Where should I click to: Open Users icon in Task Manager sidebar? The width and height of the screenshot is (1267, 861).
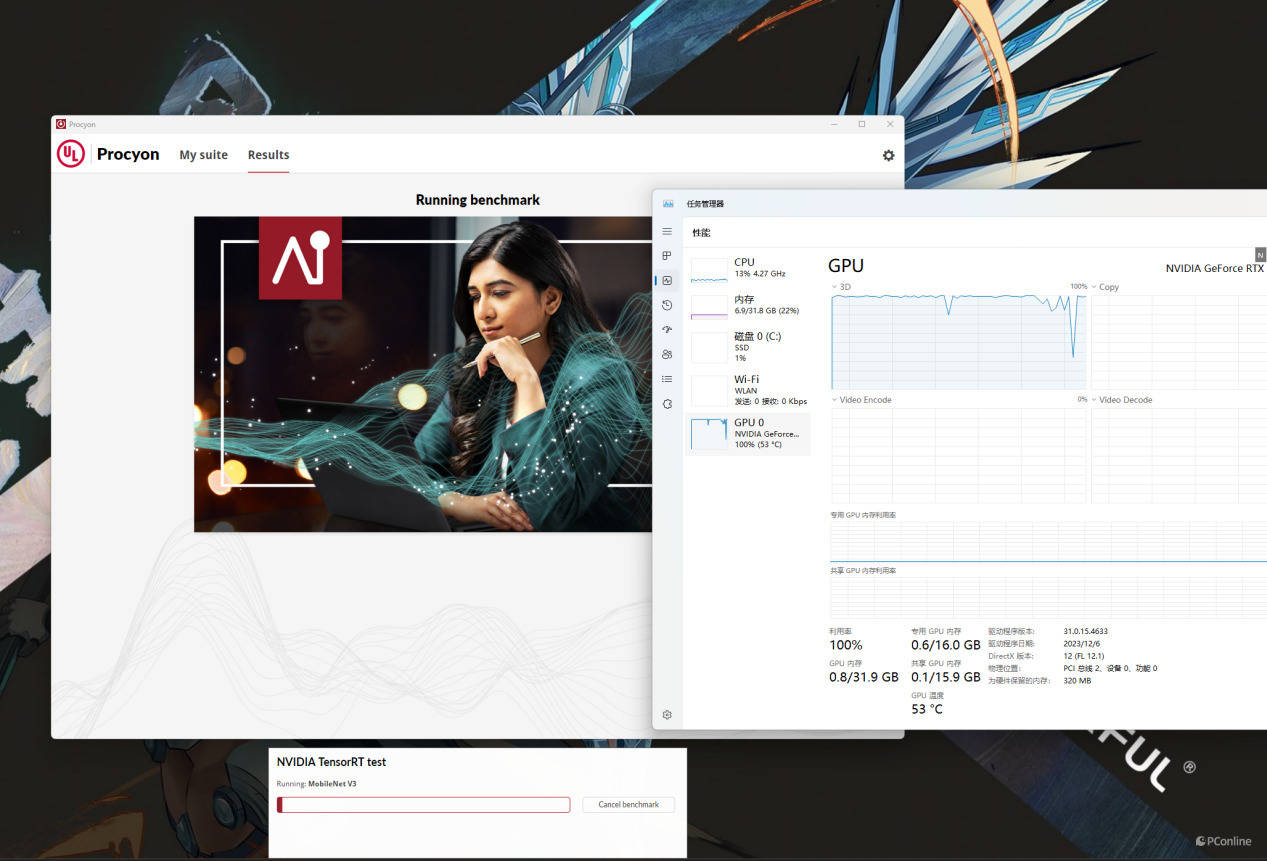pos(667,354)
